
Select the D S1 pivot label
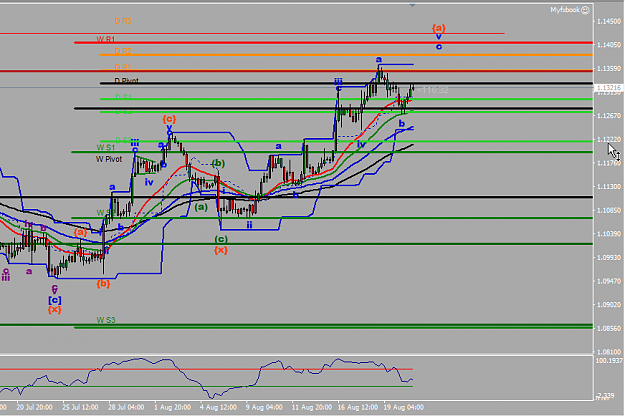point(123,97)
